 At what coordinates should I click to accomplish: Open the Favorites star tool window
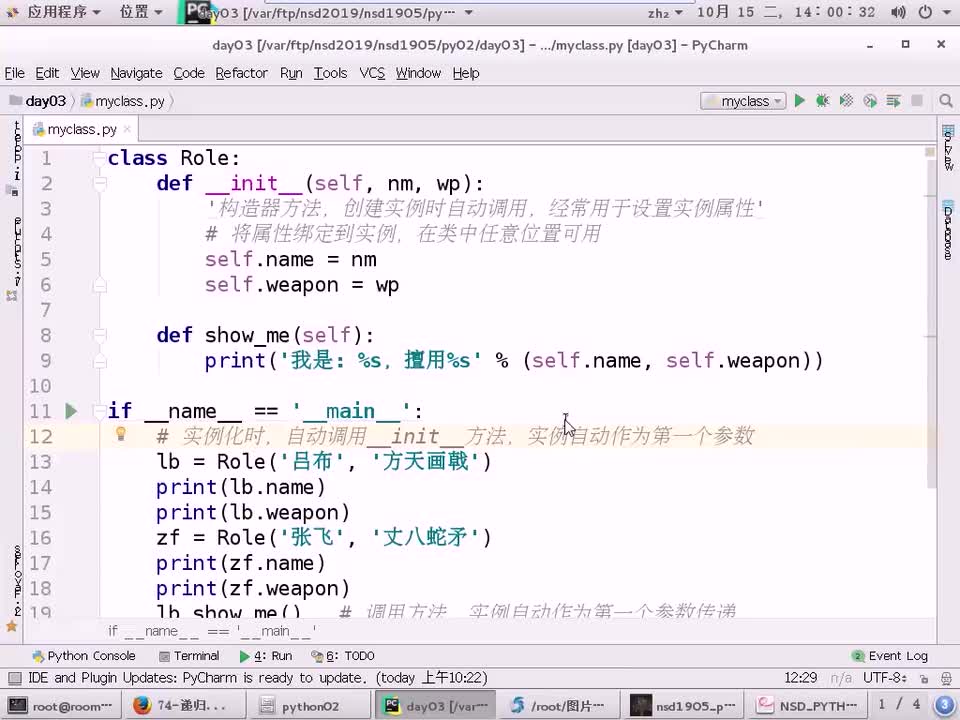tap(12, 626)
